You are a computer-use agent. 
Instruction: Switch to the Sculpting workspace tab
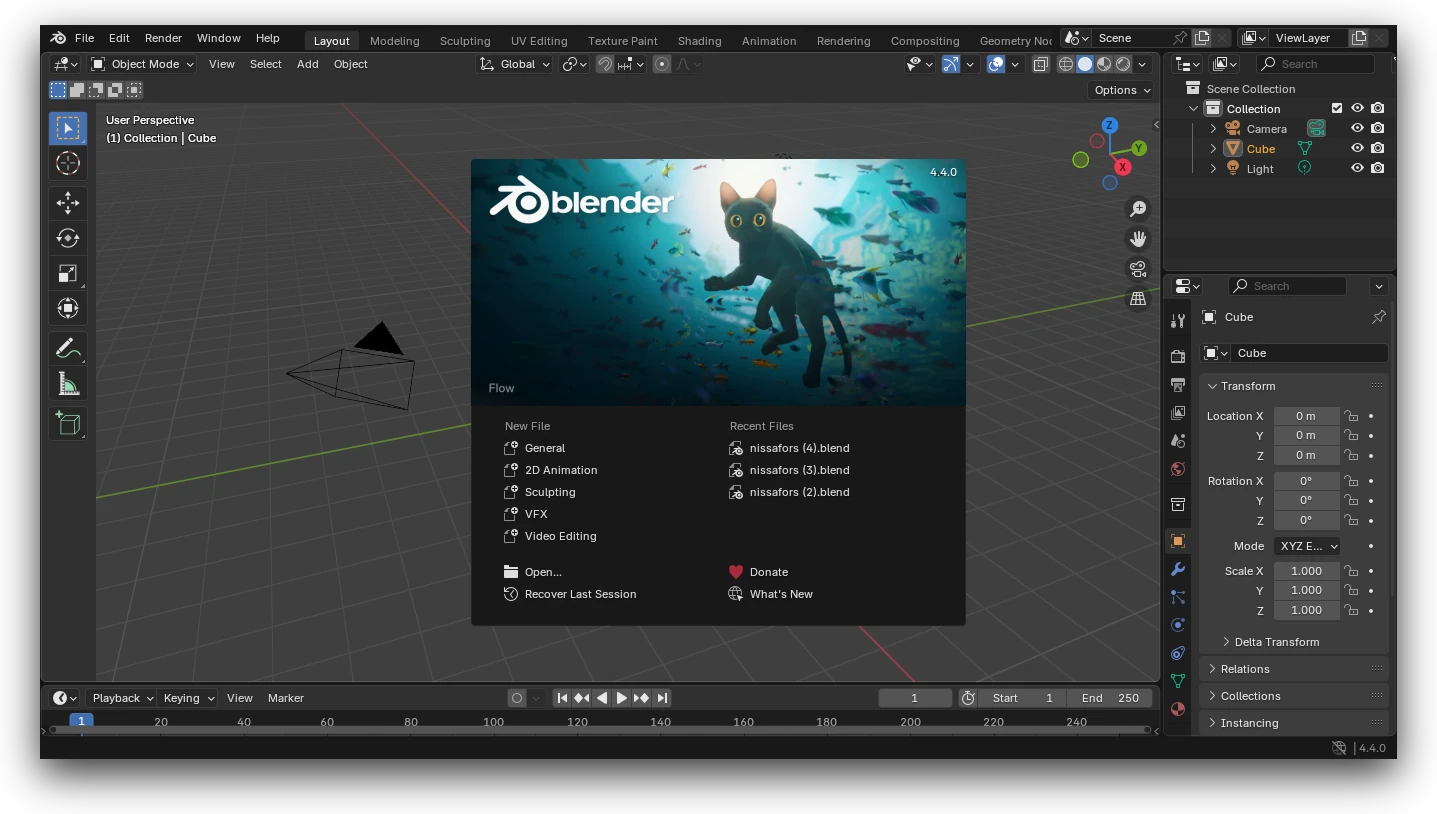[465, 41]
